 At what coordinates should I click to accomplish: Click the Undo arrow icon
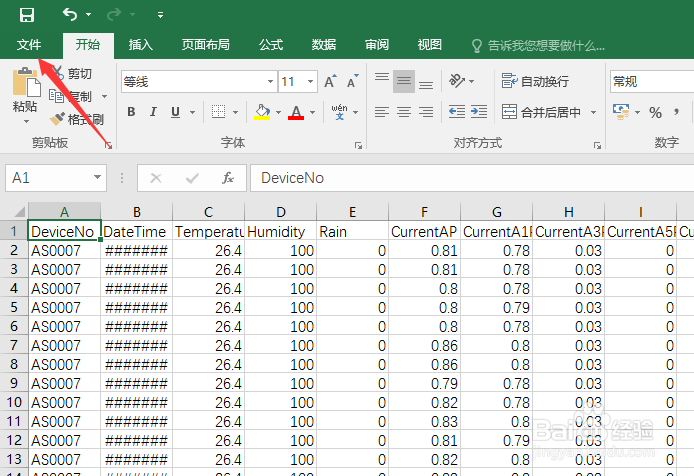click(x=70, y=15)
